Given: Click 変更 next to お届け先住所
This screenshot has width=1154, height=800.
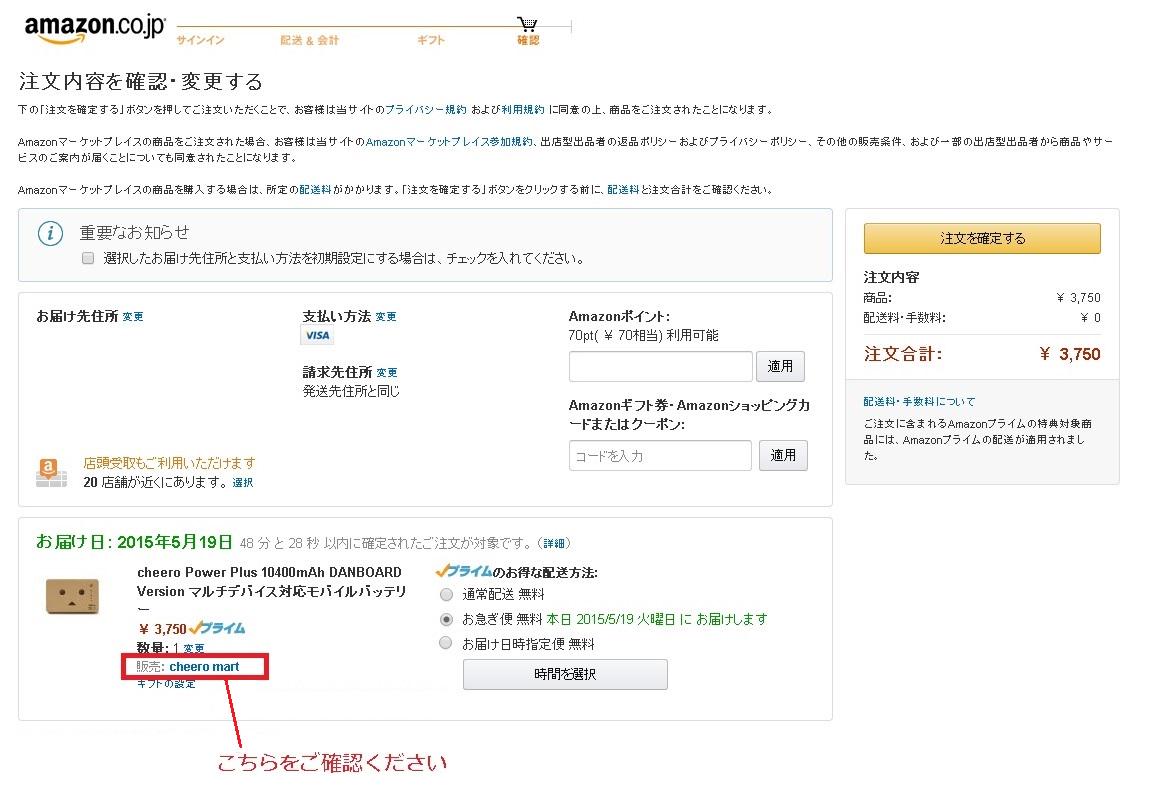Looking at the screenshot, I should pyautogui.click(x=133, y=316).
